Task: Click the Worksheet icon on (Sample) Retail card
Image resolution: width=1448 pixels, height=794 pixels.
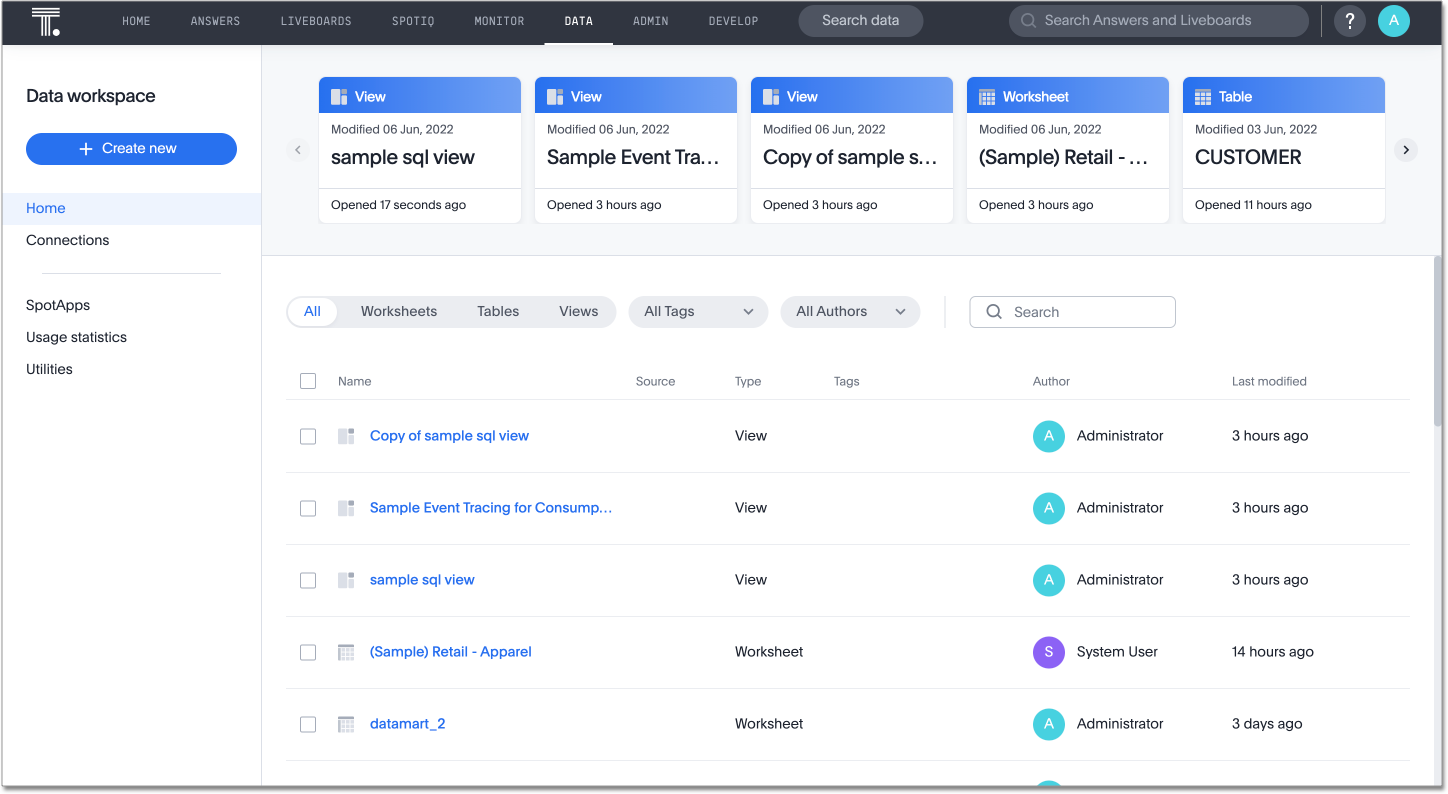Action: click(x=988, y=95)
